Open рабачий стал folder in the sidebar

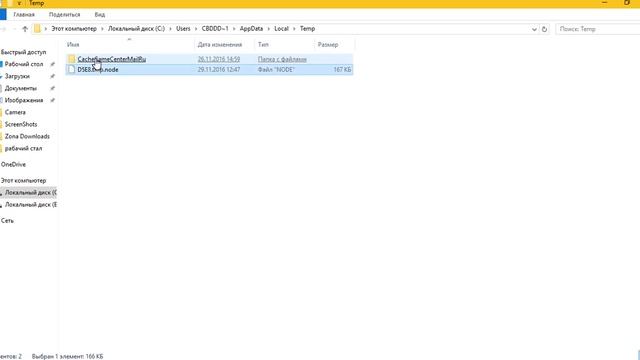(23, 149)
